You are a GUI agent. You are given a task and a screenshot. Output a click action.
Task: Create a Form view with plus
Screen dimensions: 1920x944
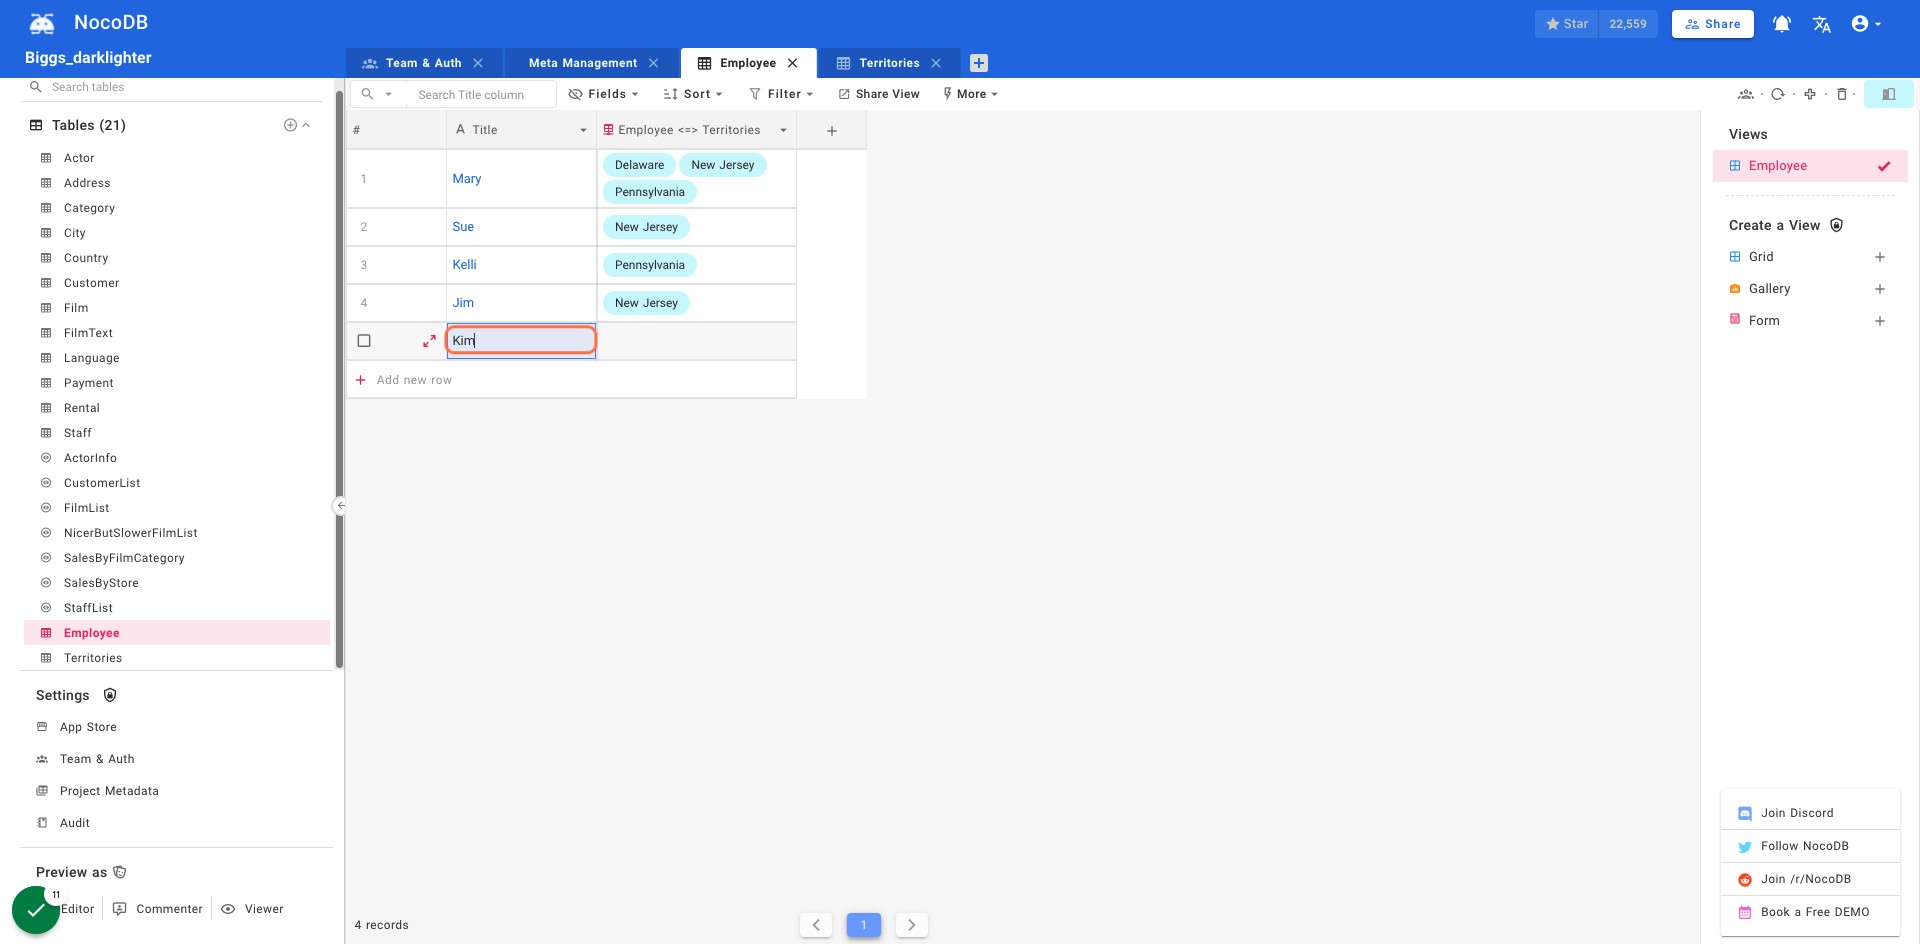coord(1879,321)
